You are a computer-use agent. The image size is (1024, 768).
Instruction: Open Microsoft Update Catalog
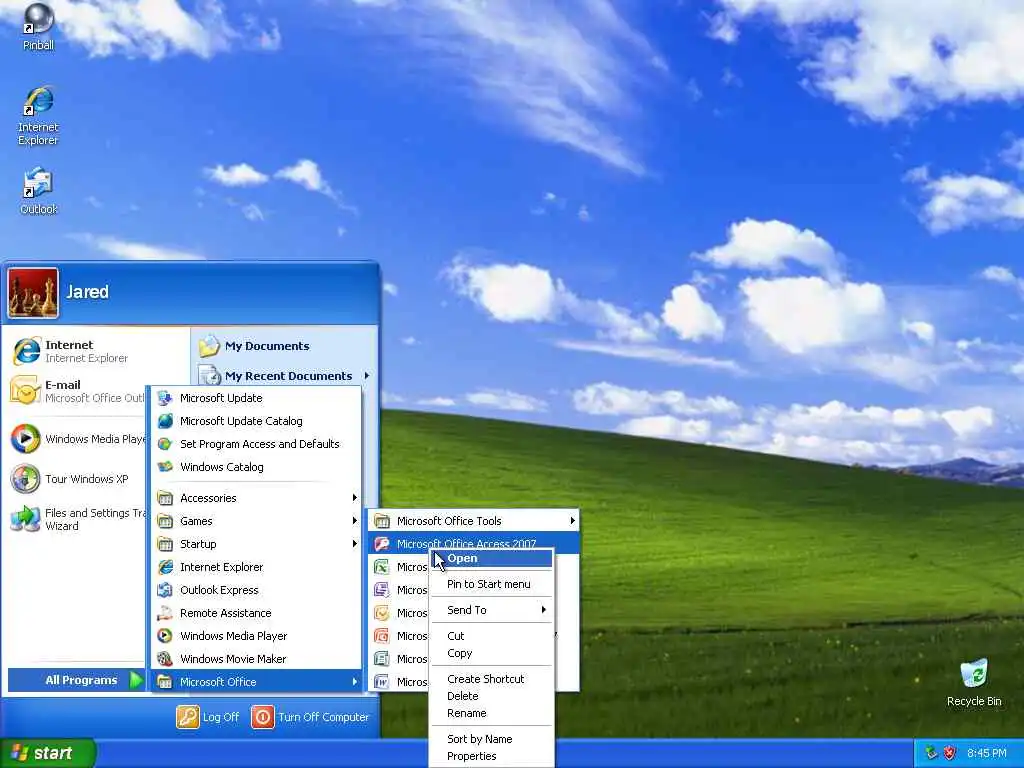click(256, 421)
